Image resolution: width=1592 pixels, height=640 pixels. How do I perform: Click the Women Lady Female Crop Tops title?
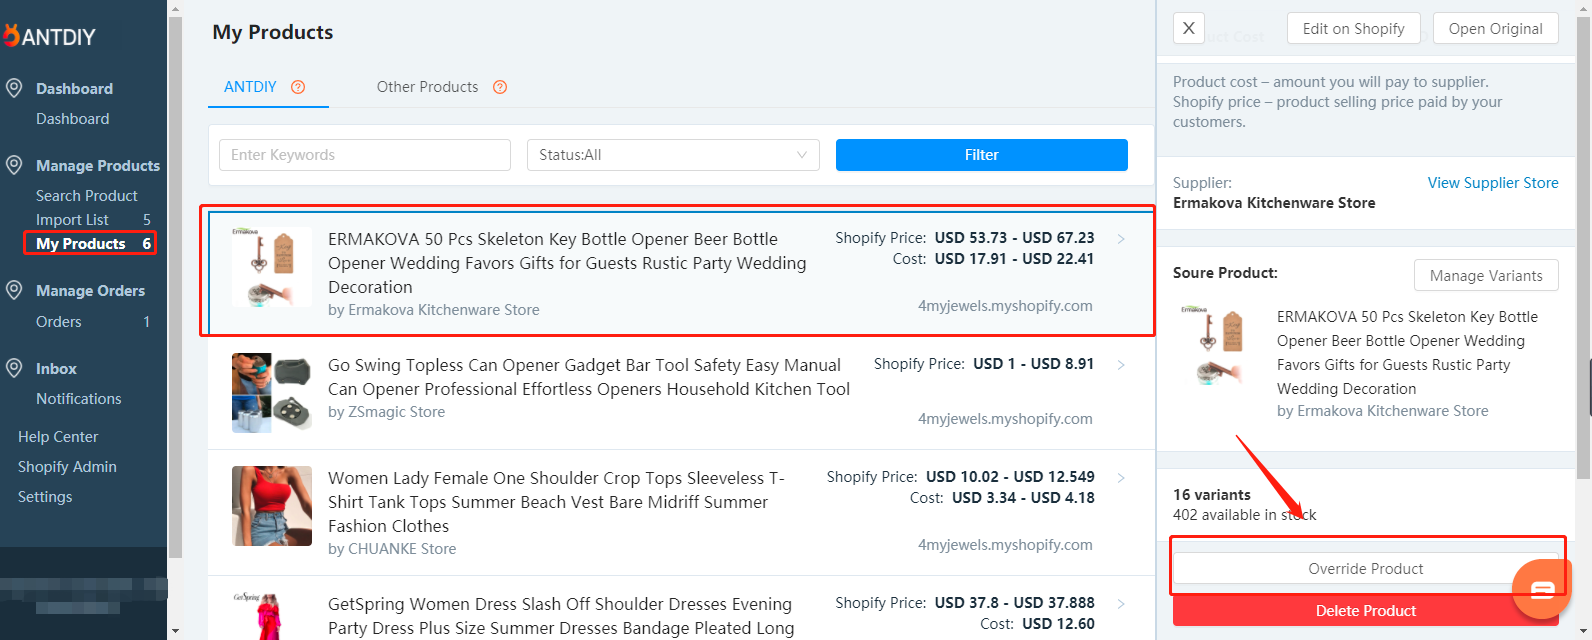click(557, 502)
